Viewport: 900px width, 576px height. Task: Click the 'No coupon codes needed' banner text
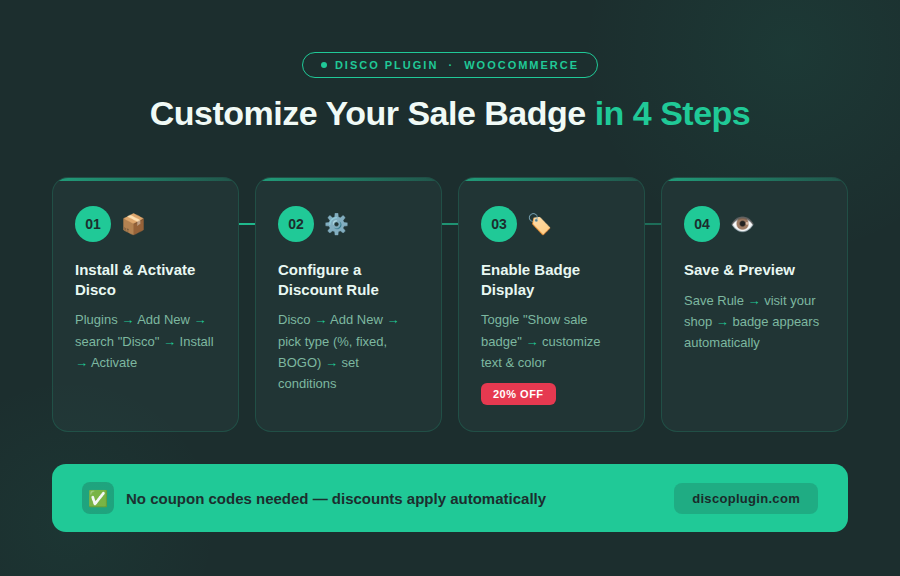(217, 499)
